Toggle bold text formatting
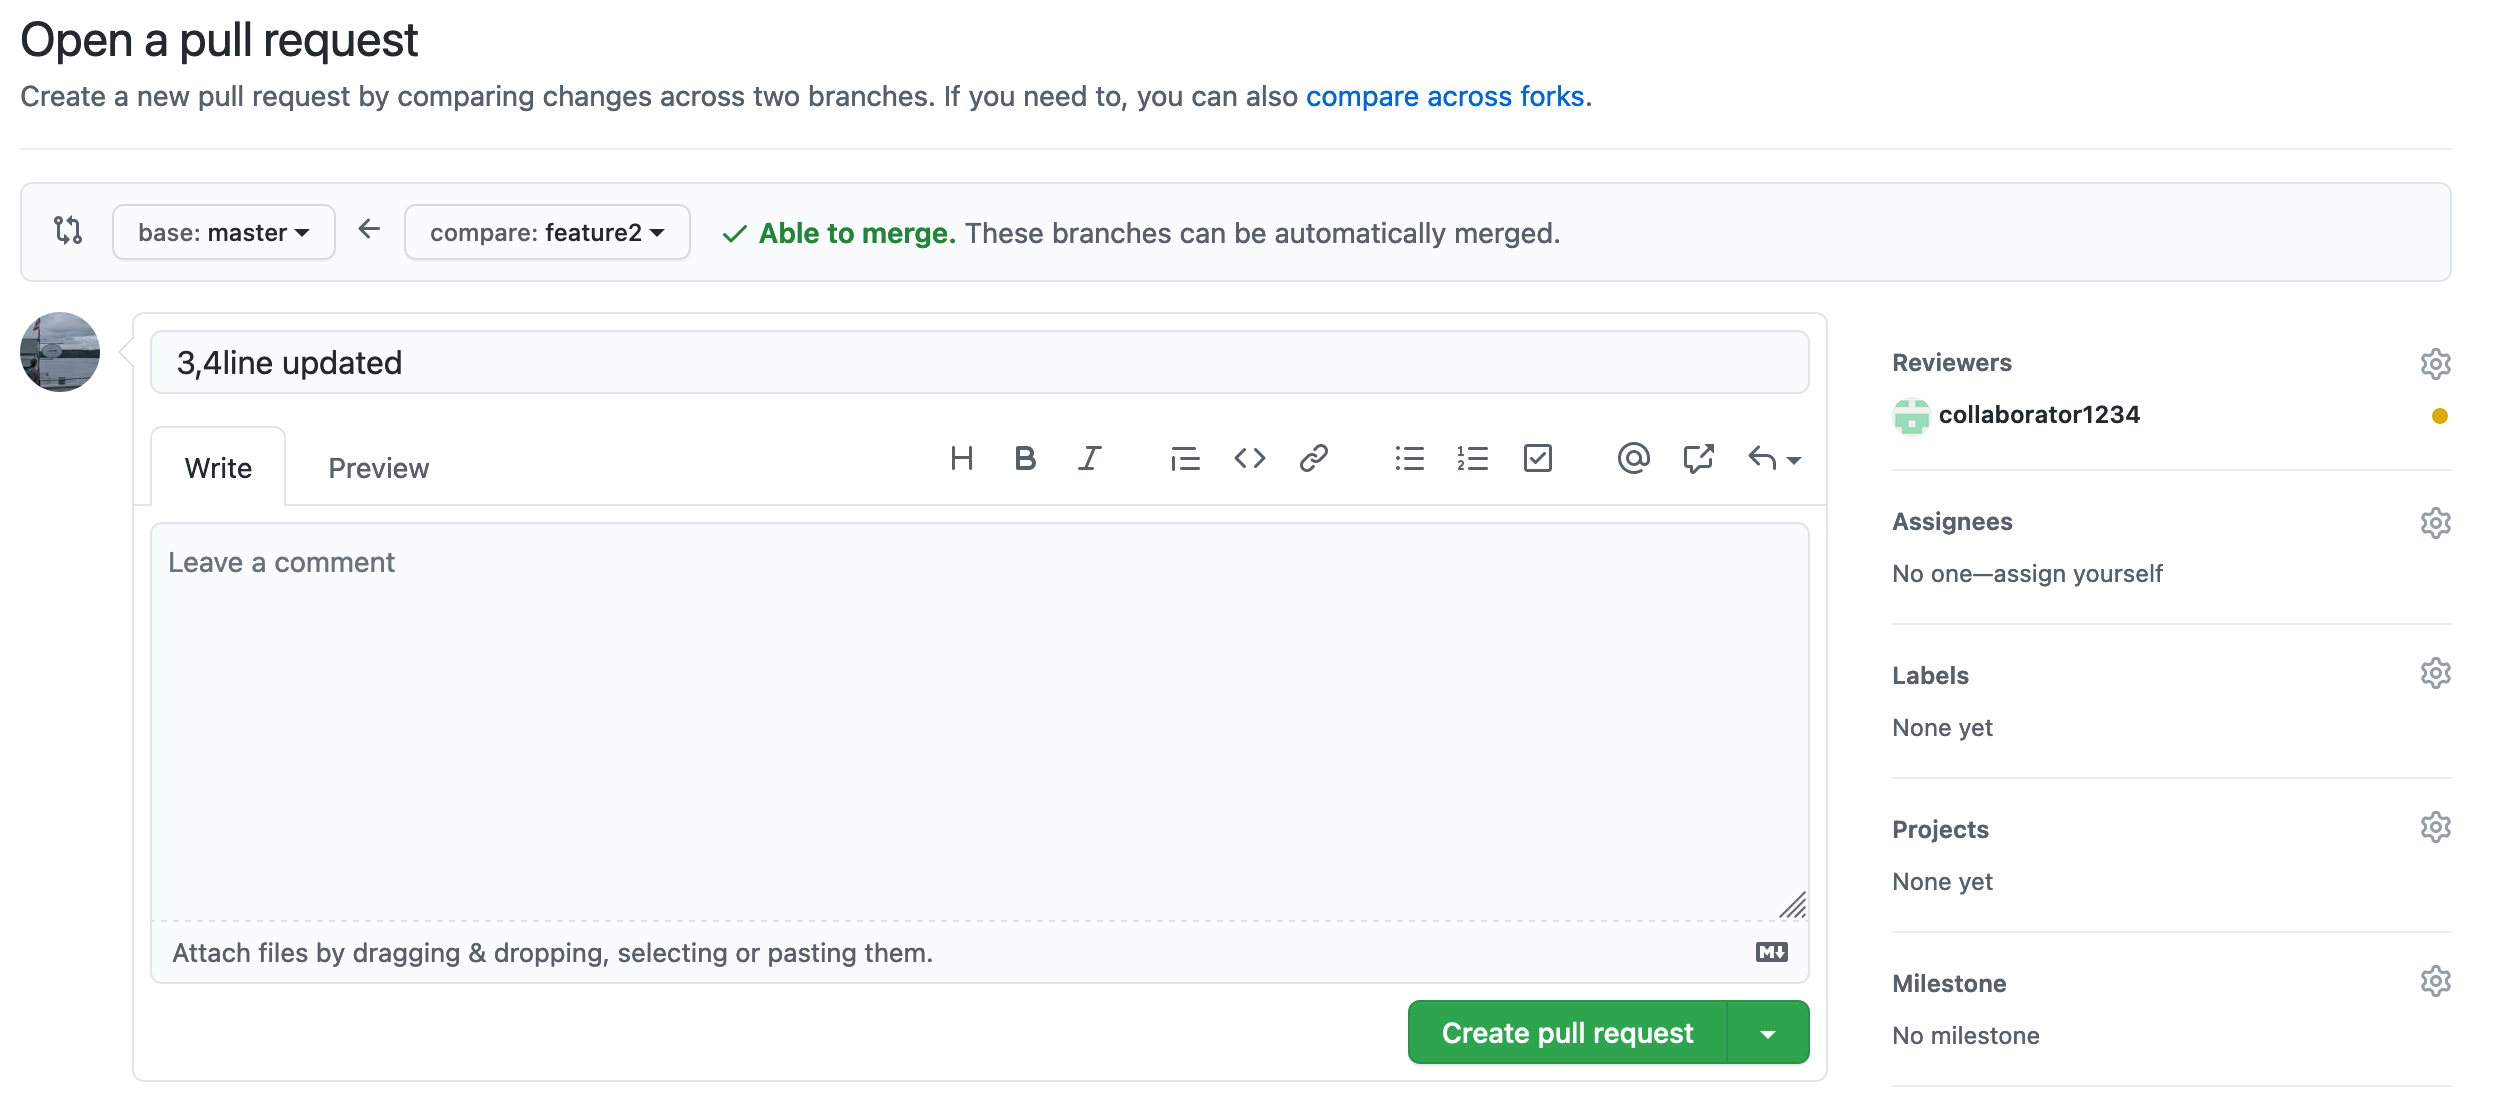2508x1094 pixels. pyautogui.click(x=1024, y=459)
